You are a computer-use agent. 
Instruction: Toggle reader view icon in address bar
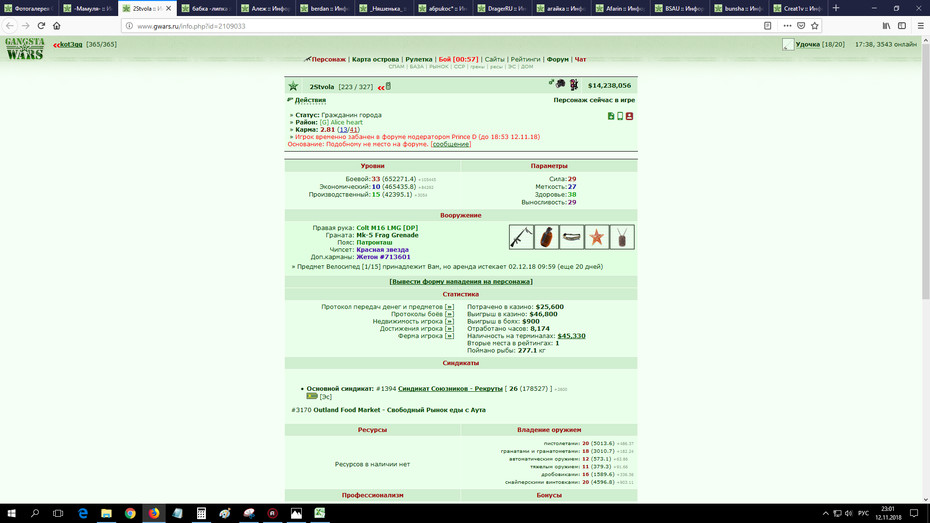tap(767, 25)
